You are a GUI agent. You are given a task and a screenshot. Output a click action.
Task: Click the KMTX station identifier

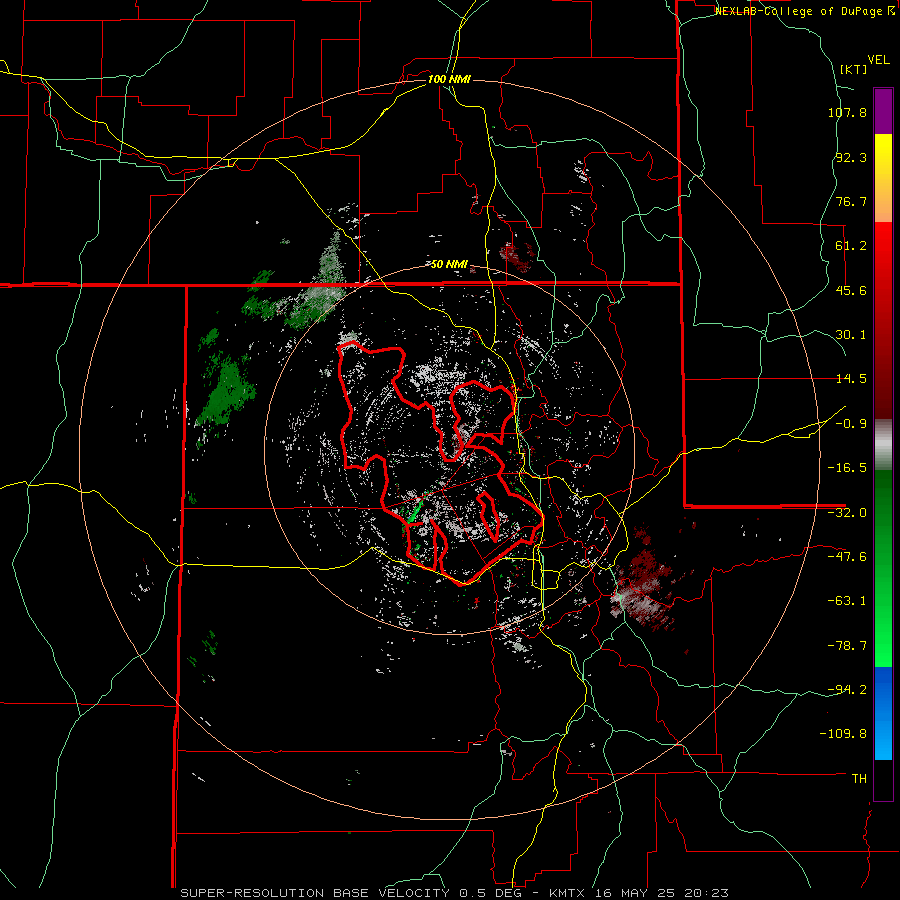click(x=568, y=893)
